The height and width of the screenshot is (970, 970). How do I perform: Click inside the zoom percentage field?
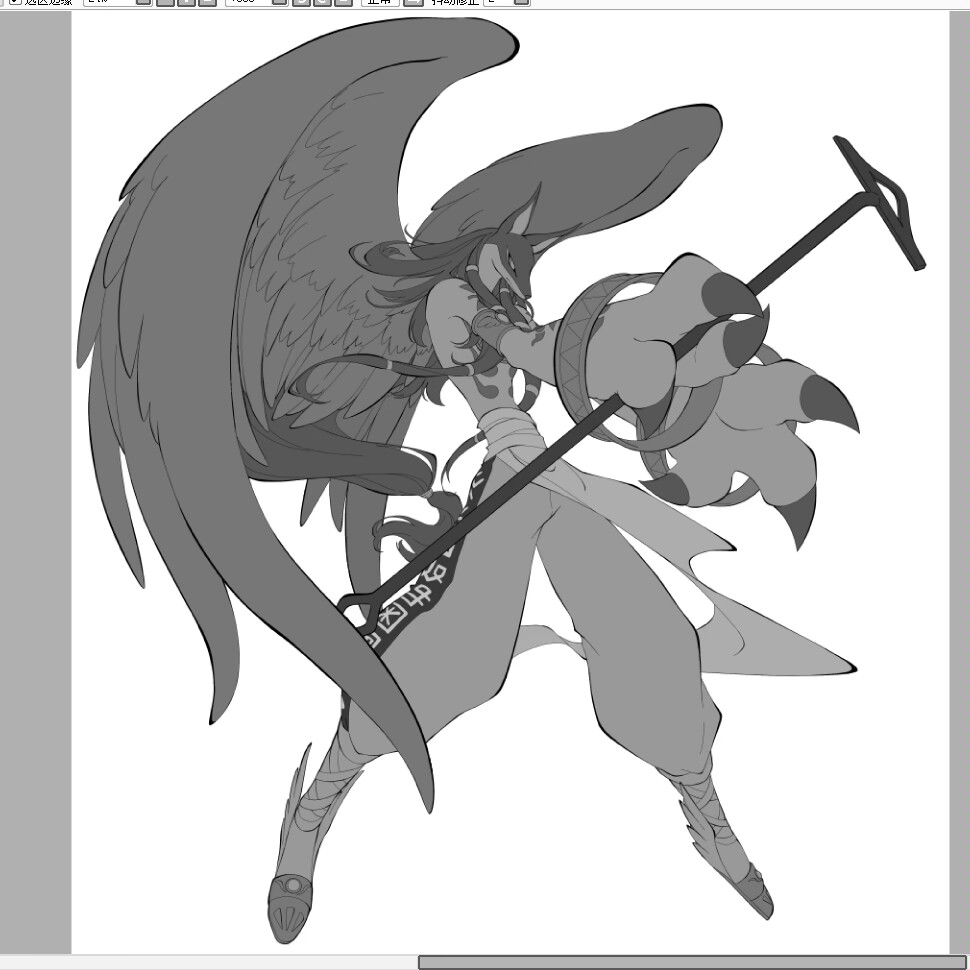coord(108,1)
